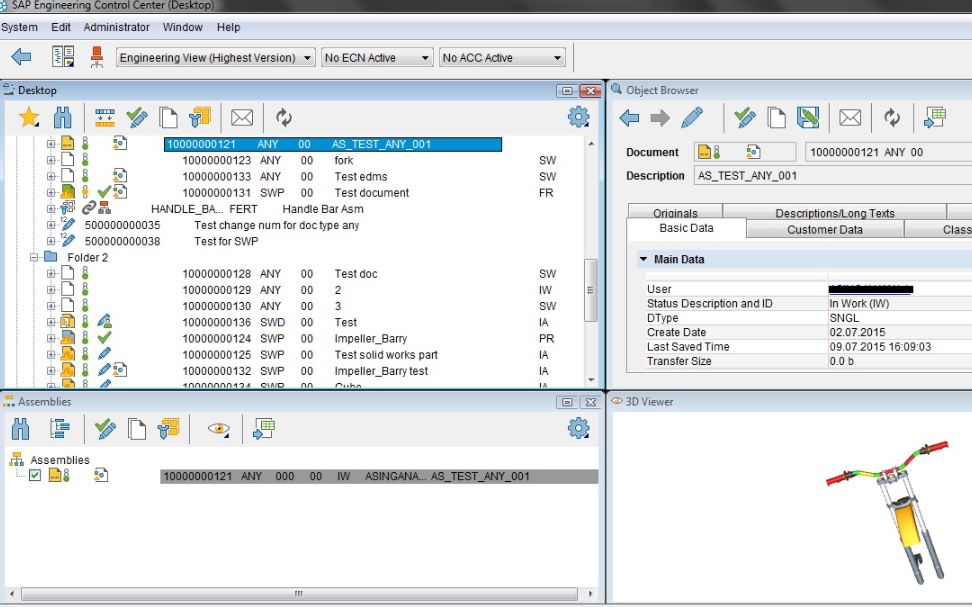This screenshot has height=607, width=972.
Task: Select the Basic Data tab
Action: (x=686, y=228)
